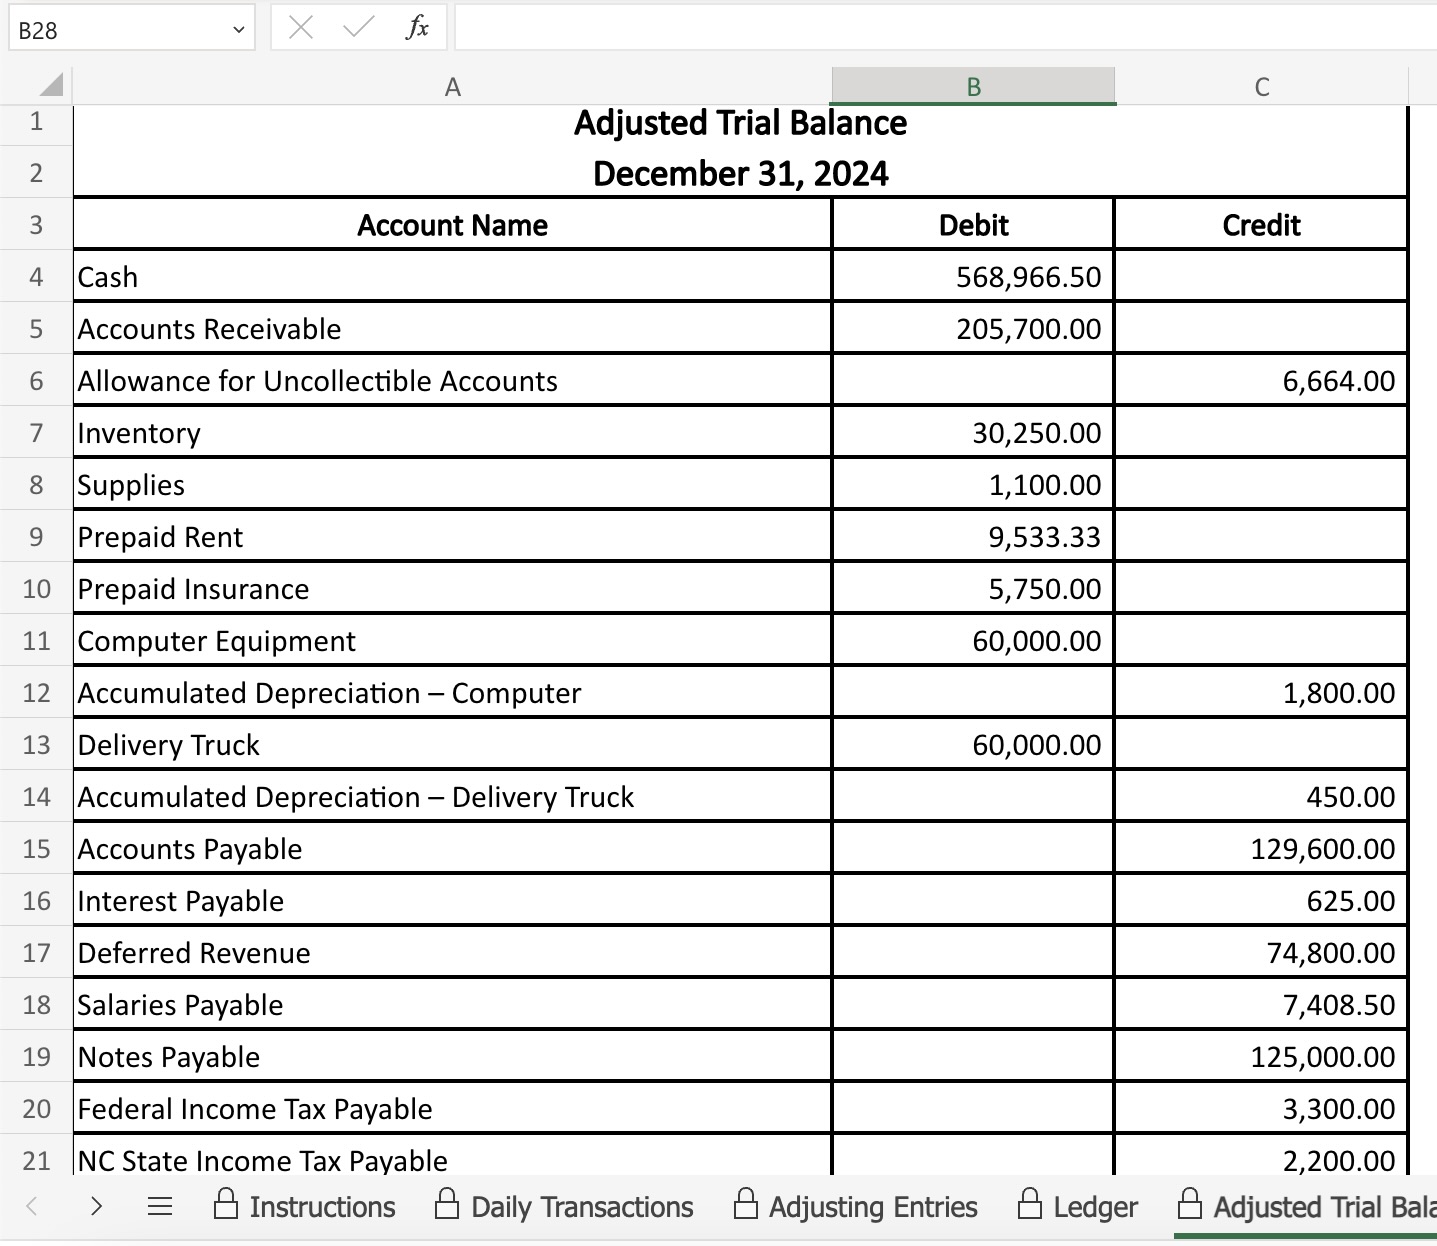Click the Credit header cell

coord(1261,225)
